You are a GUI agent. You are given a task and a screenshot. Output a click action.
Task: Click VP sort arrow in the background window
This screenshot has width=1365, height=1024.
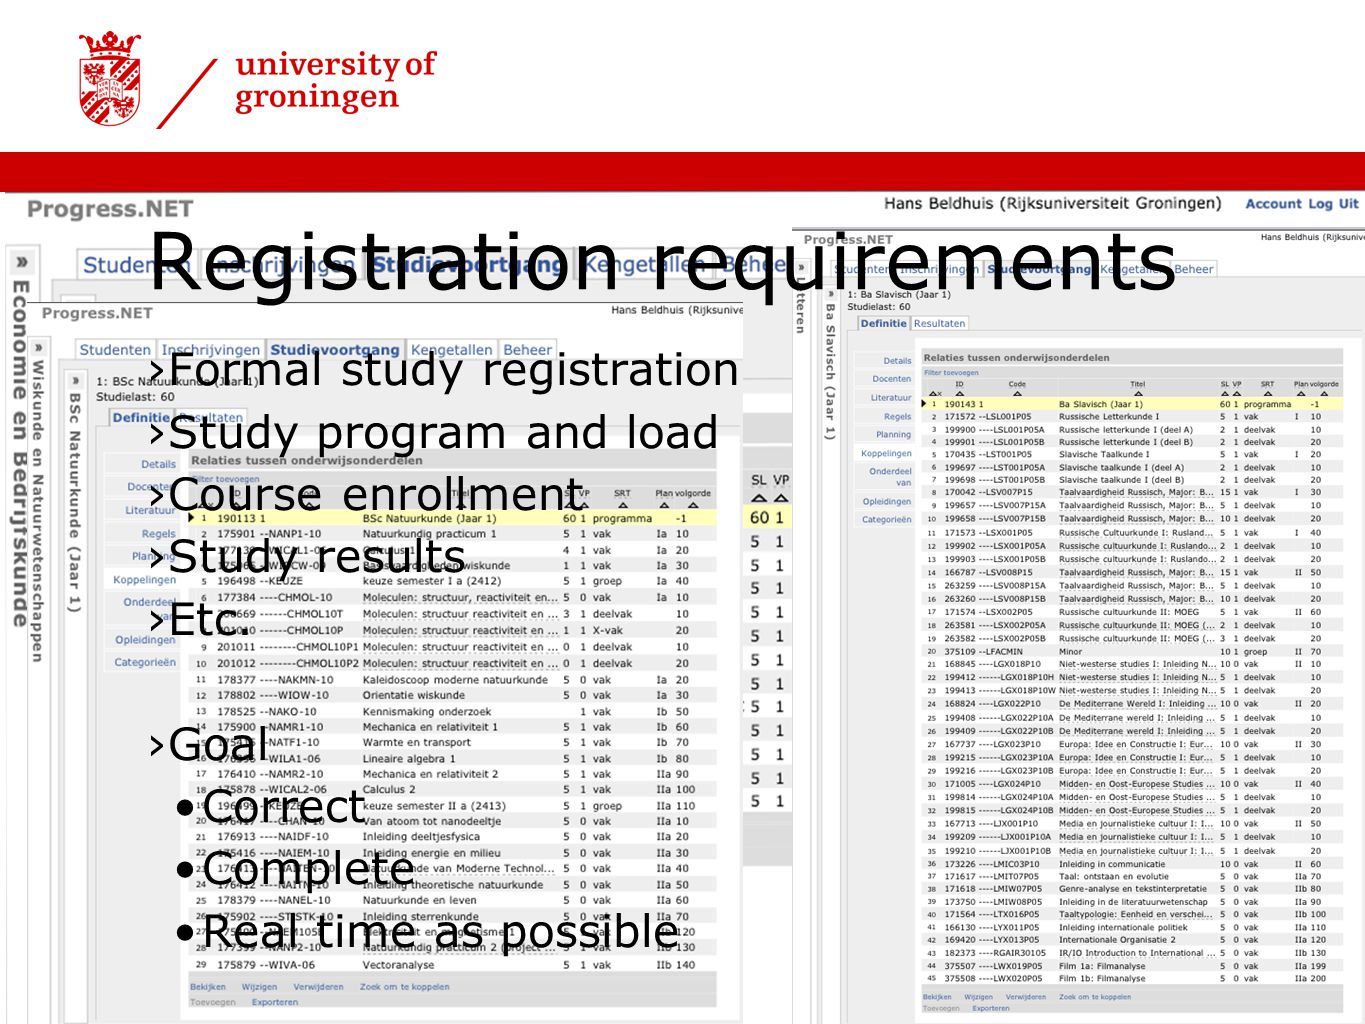(781, 498)
